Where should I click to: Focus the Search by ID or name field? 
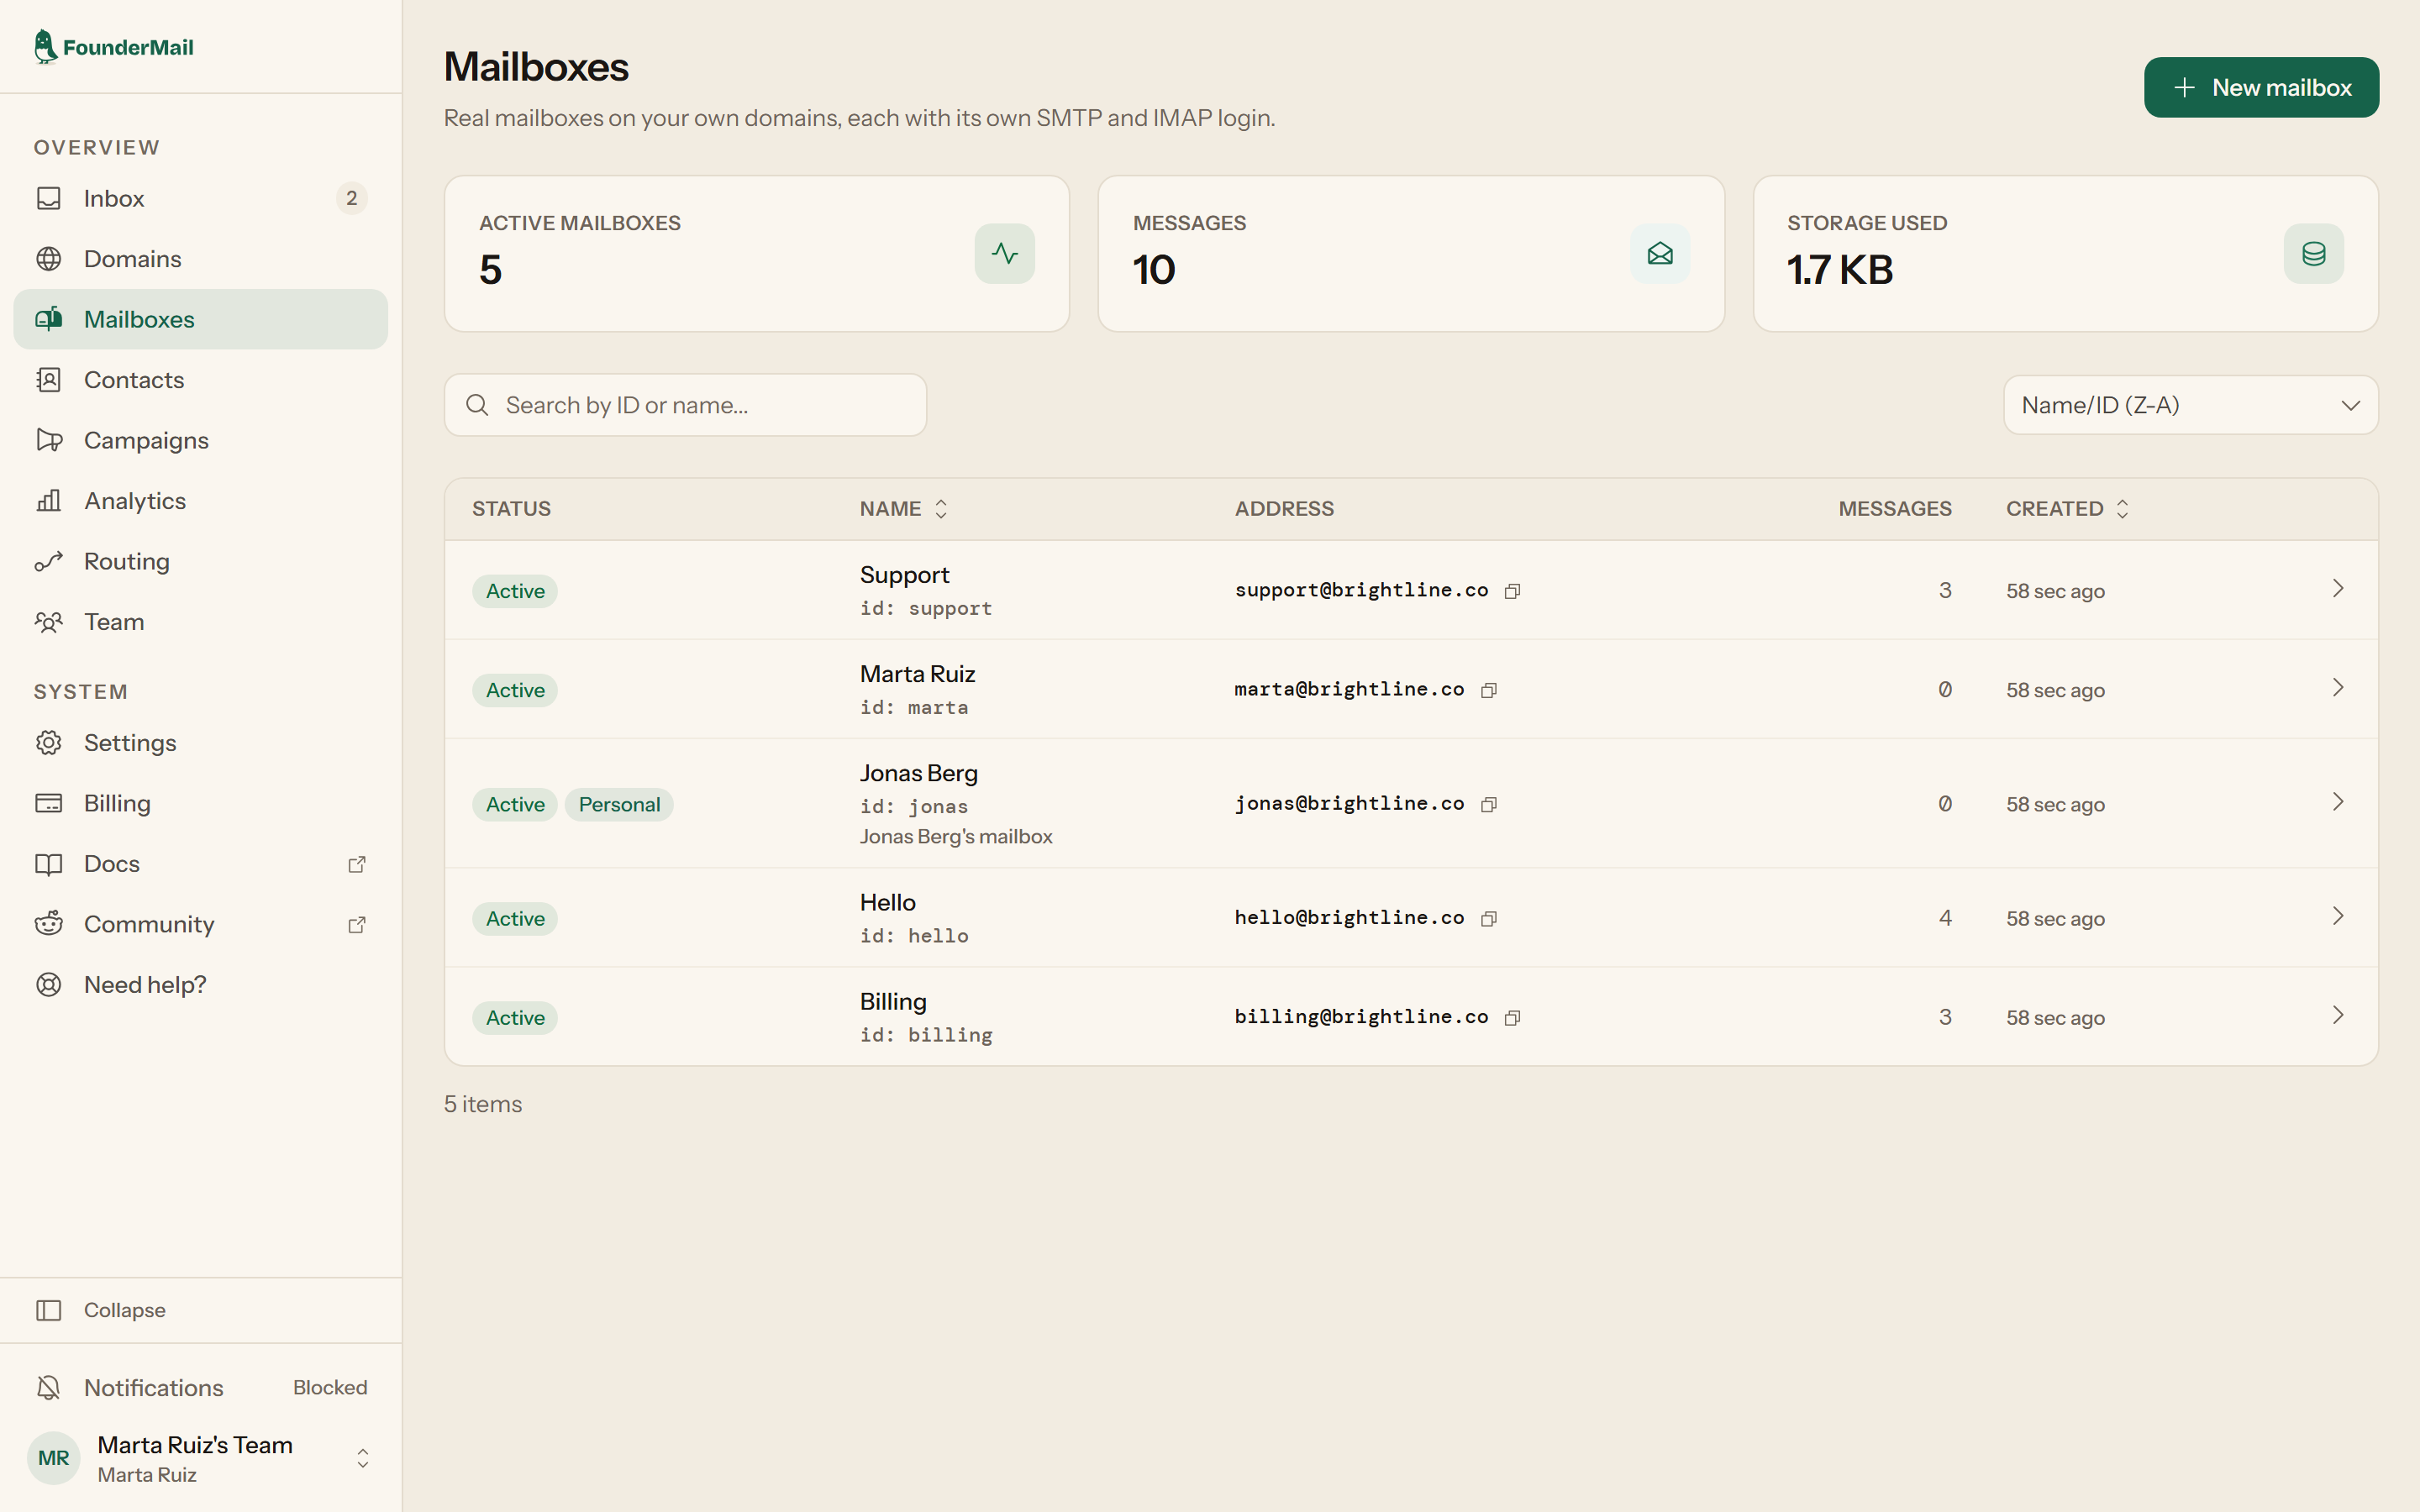coord(685,405)
